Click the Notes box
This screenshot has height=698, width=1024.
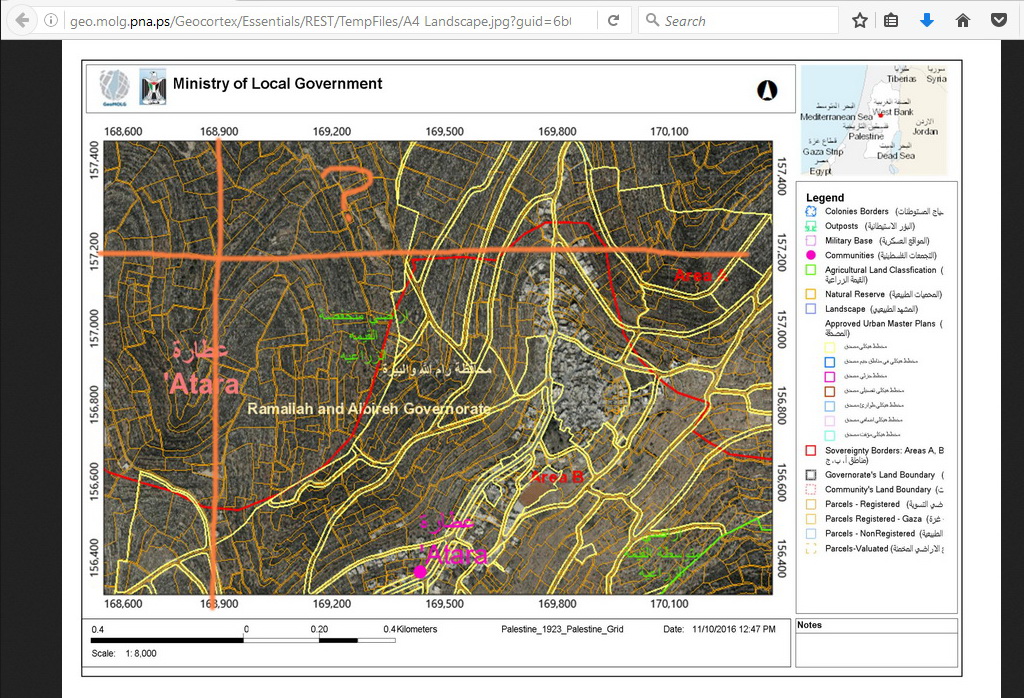coord(876,642)
